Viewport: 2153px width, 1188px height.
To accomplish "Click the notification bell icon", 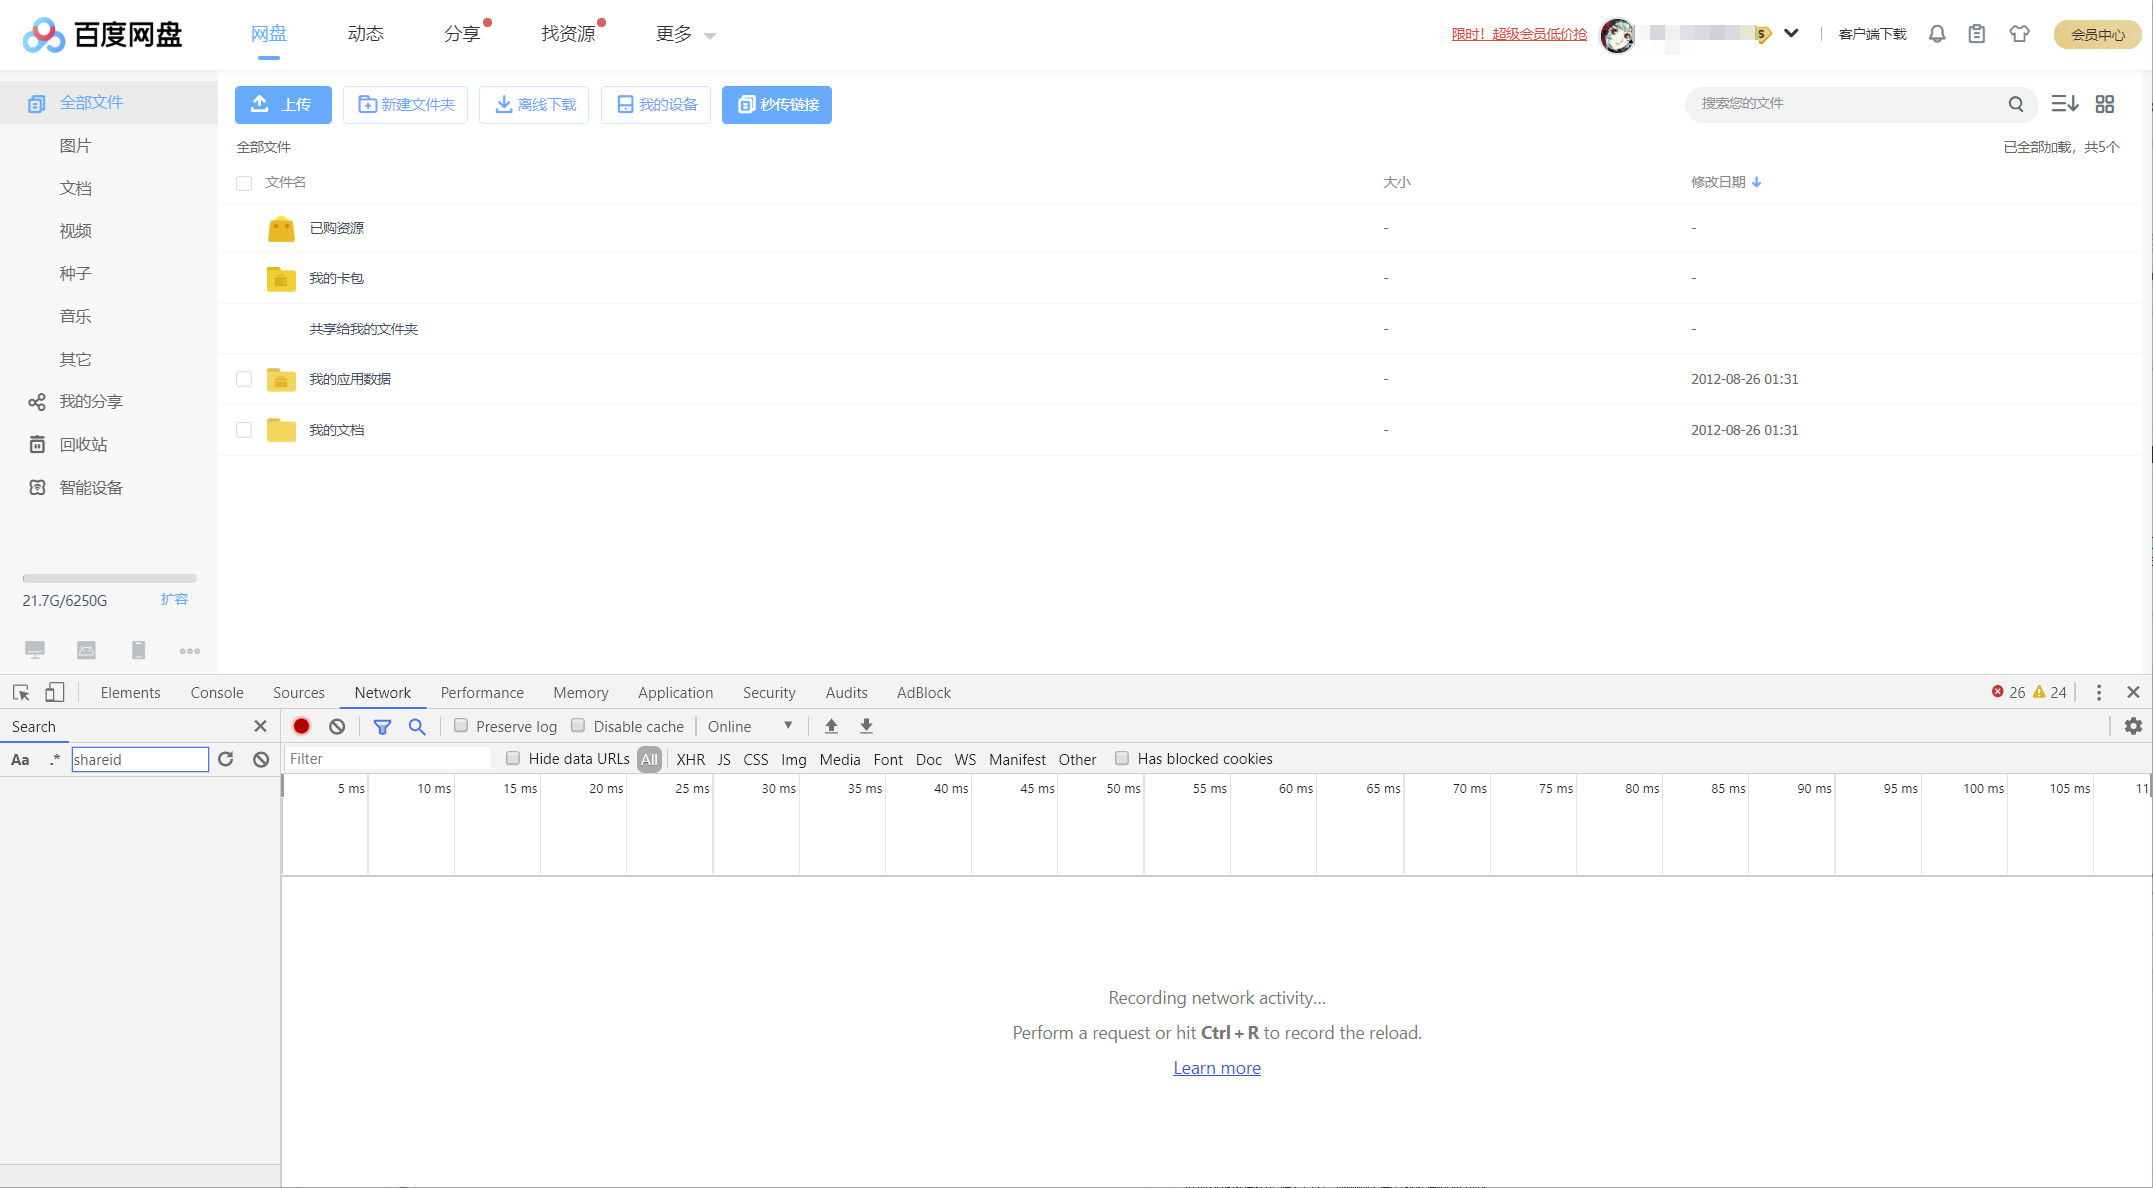I will 1937,34.
